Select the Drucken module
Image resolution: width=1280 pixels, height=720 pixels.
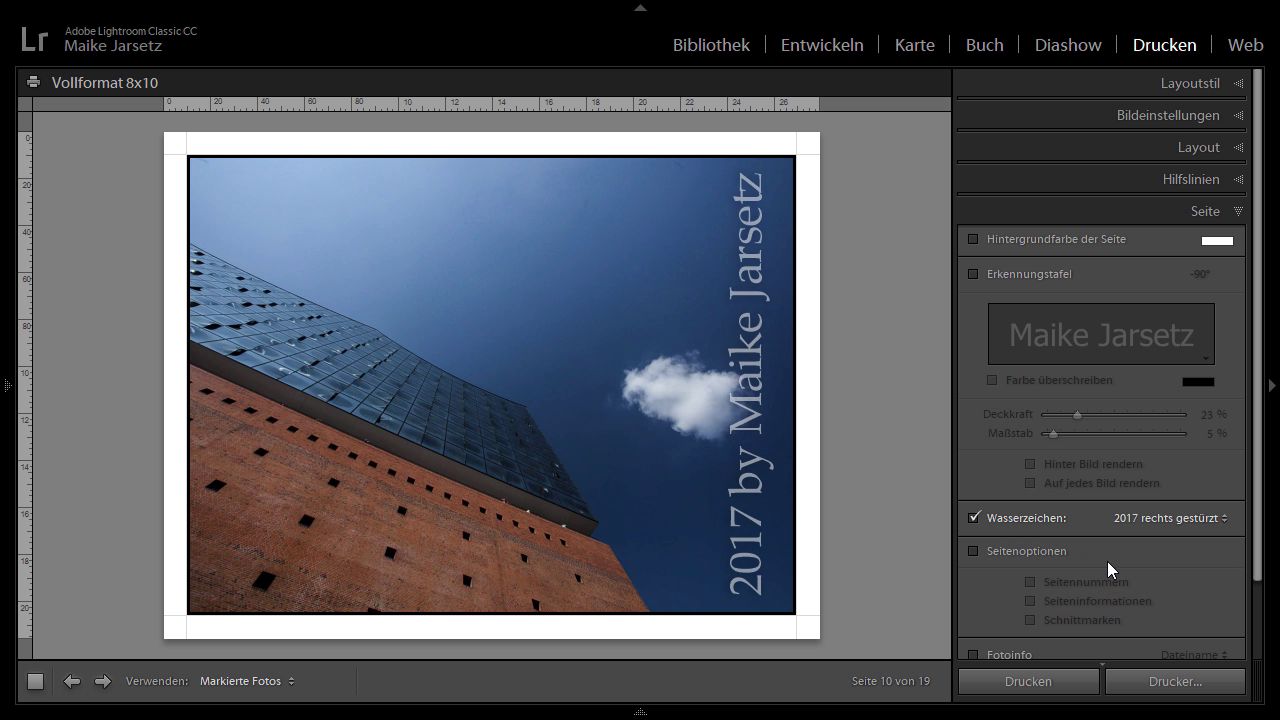coord(1164,45)
